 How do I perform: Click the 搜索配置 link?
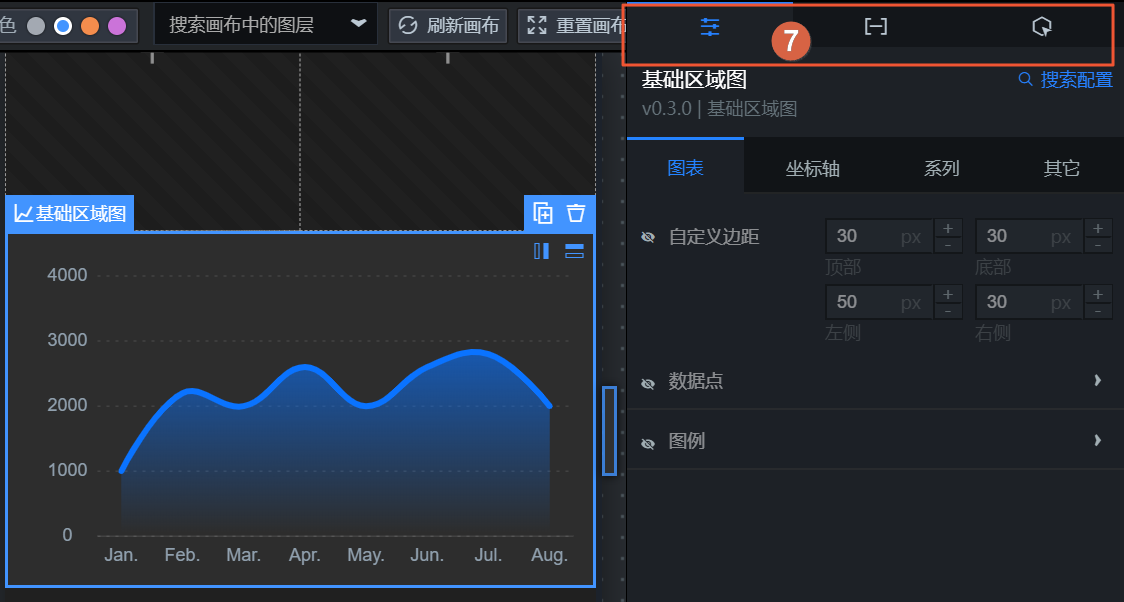coord(1066,79)
